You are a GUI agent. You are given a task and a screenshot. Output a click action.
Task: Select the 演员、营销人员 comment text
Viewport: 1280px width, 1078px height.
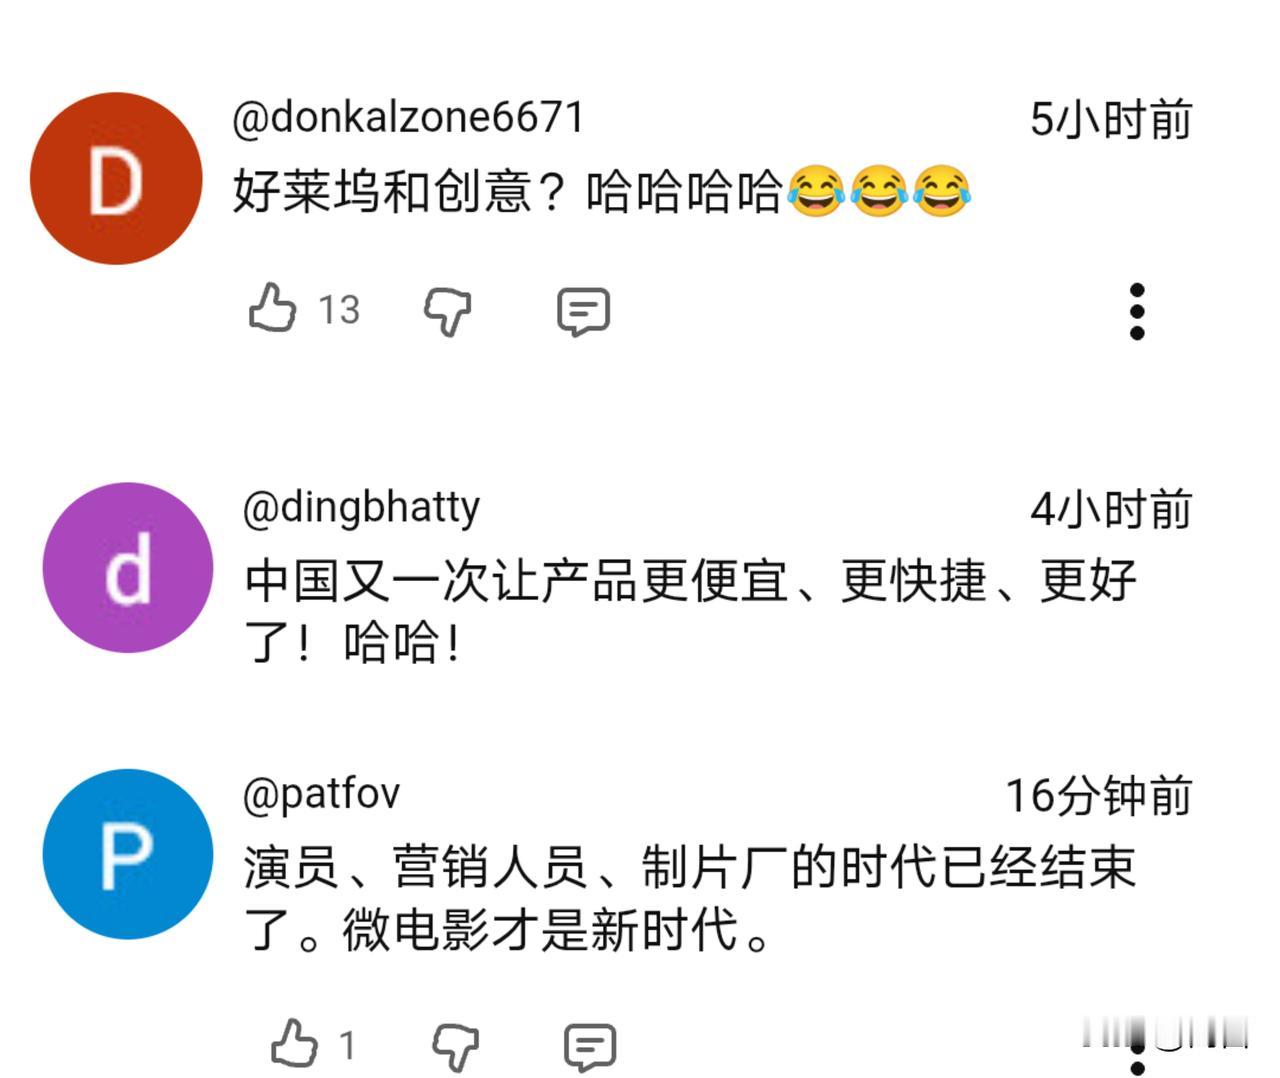pos(690,898)
